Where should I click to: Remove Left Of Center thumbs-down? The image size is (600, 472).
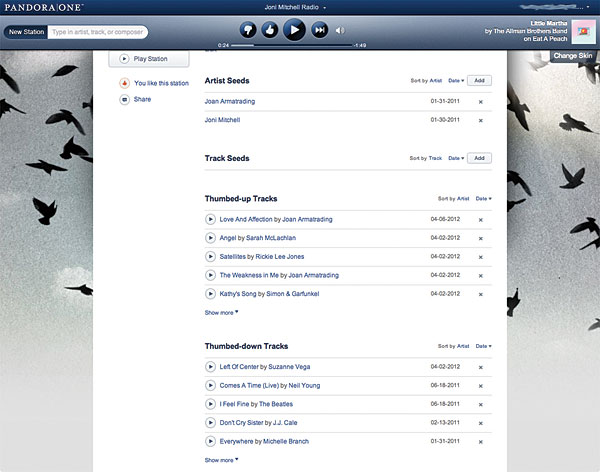tap(481, 367)
